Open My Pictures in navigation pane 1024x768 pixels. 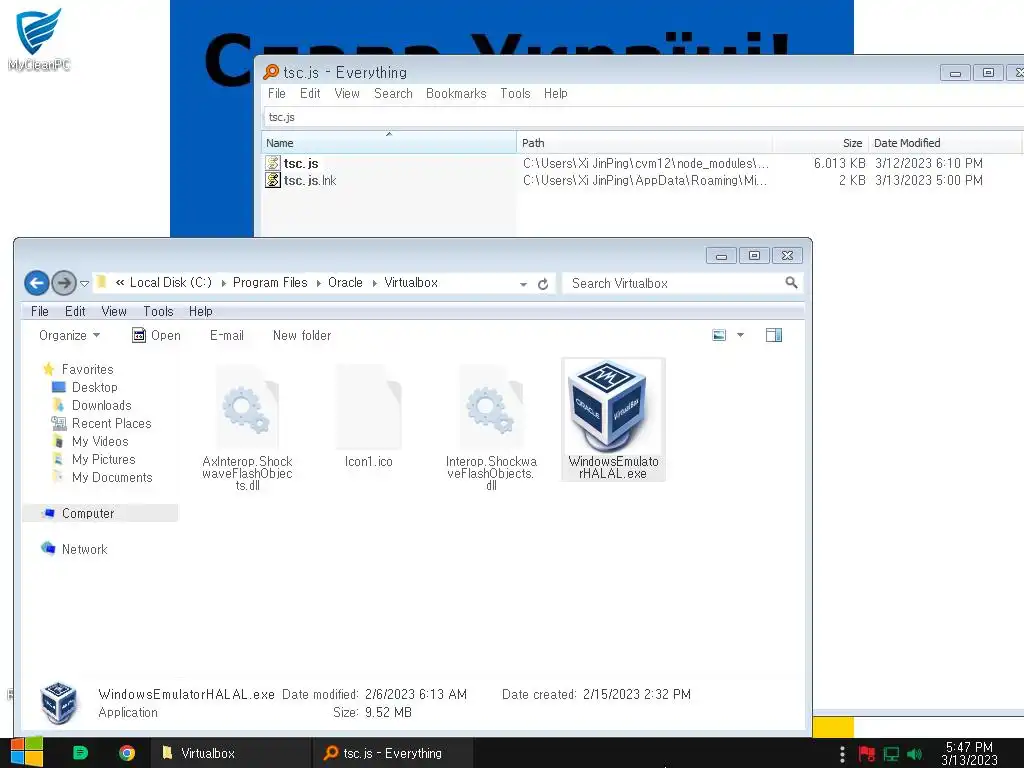[x=93, y=459]
